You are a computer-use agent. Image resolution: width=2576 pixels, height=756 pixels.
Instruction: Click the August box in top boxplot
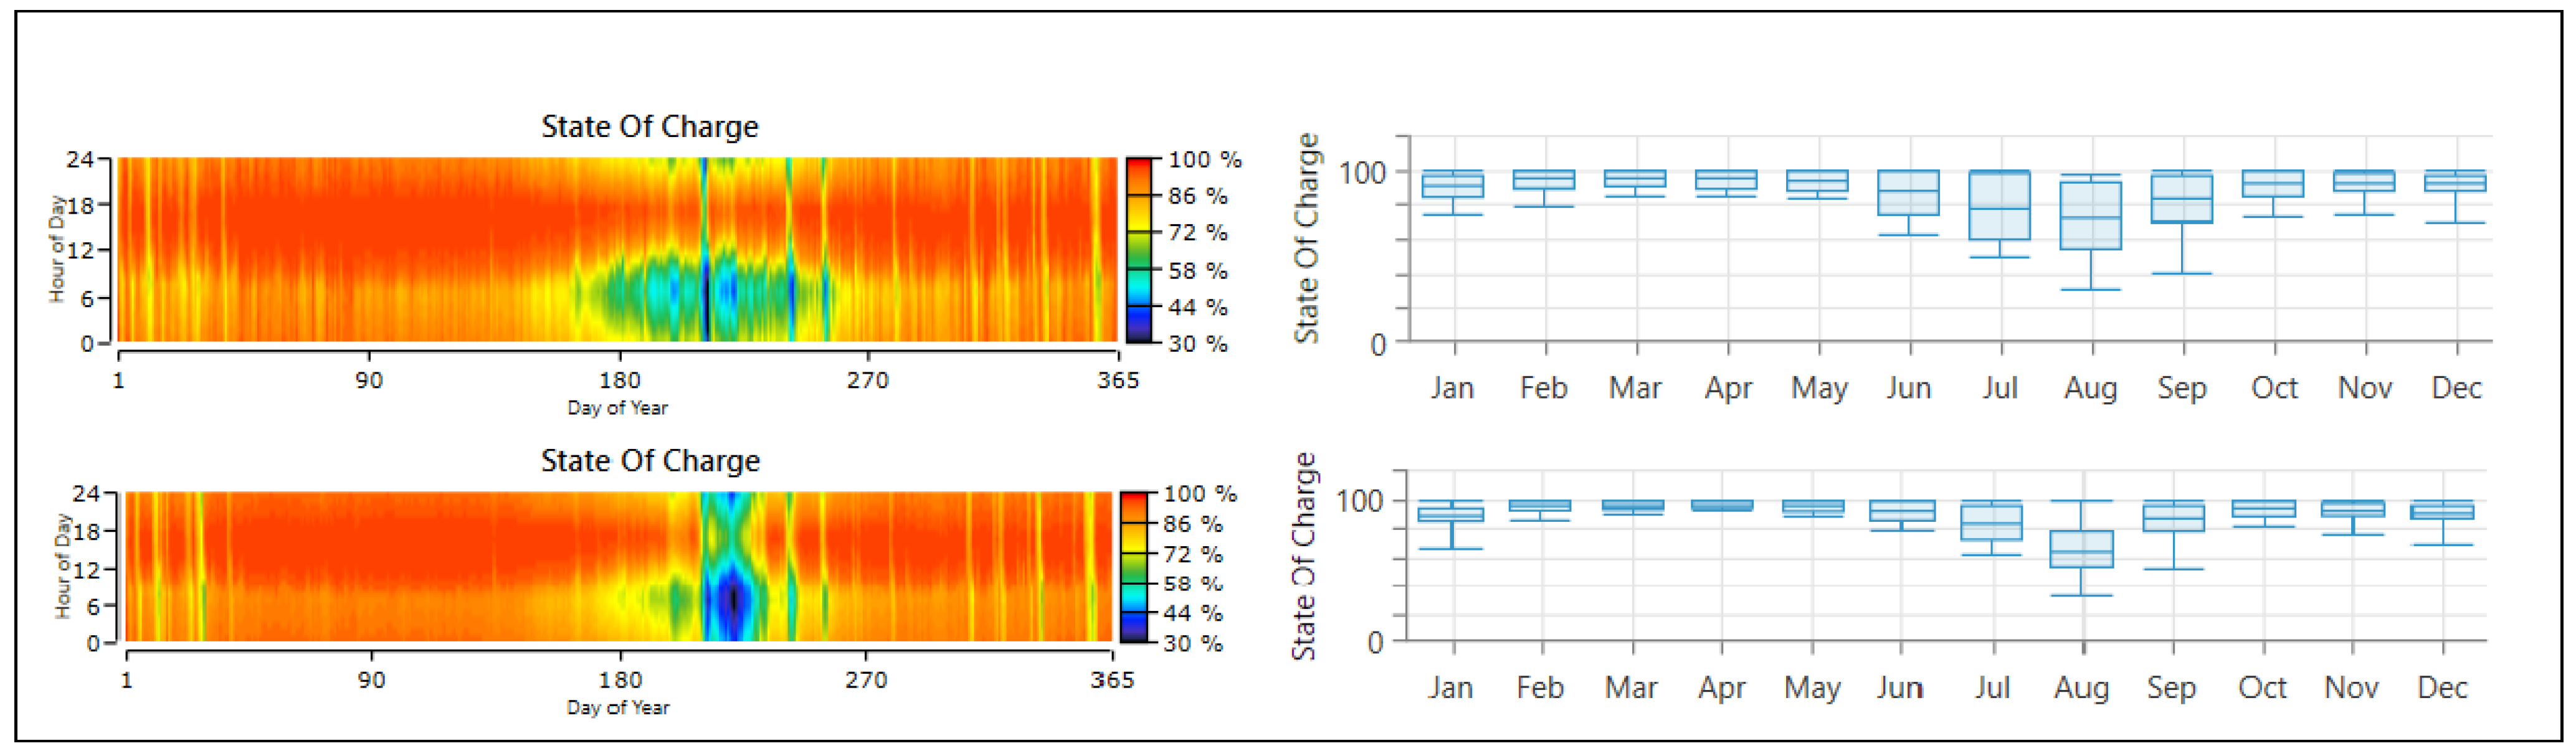tap(2090, 215)
